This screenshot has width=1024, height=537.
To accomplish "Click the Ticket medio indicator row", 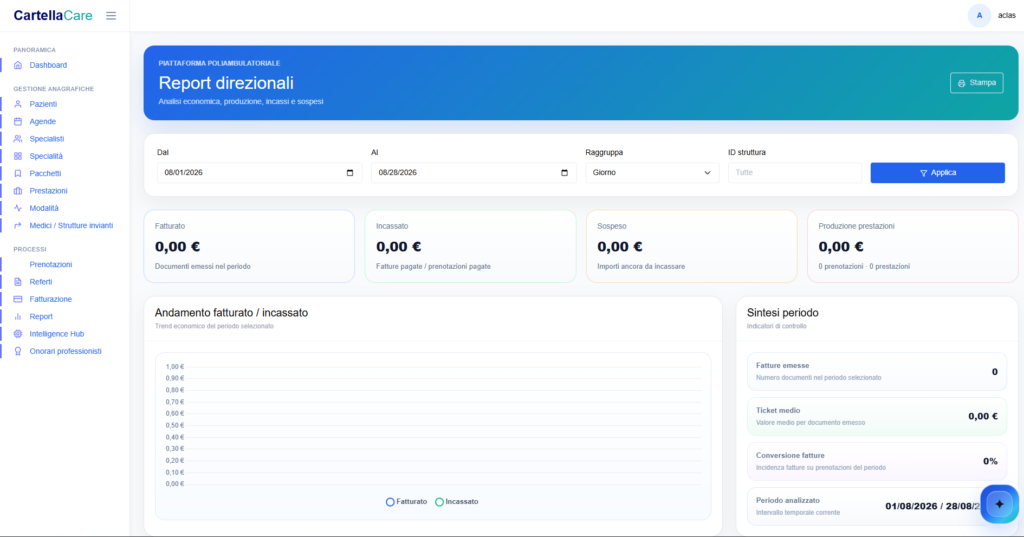I will (876, 416).
